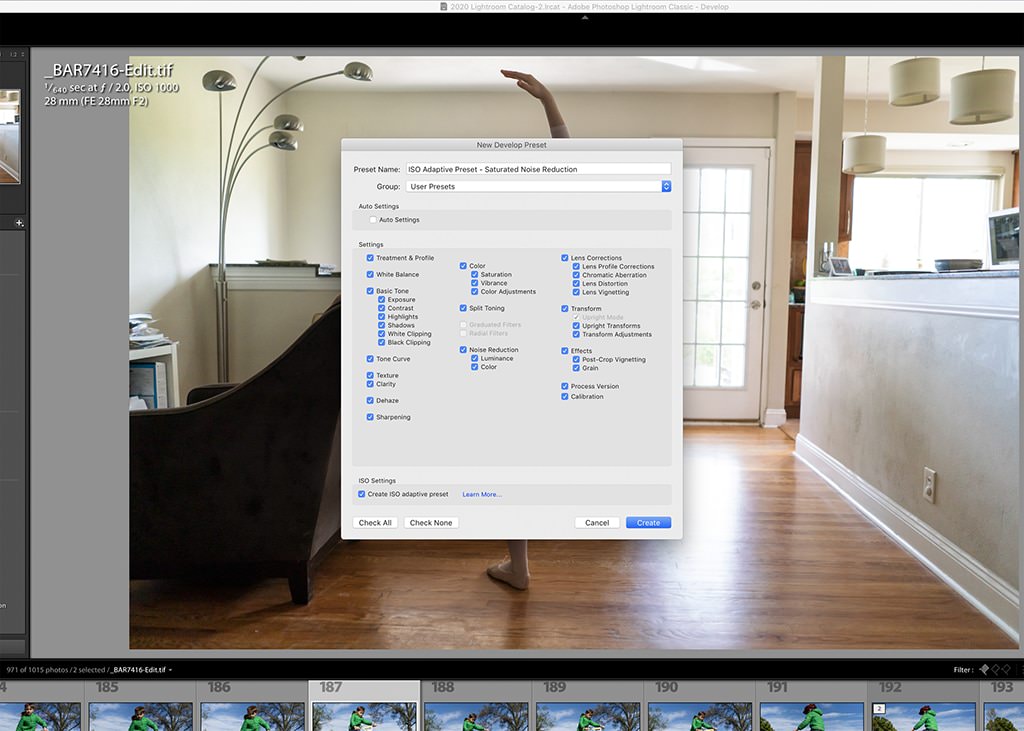Click the 'Filter :' label in filmstrip bar
The image size is (1024, 731).
point(963,670)
